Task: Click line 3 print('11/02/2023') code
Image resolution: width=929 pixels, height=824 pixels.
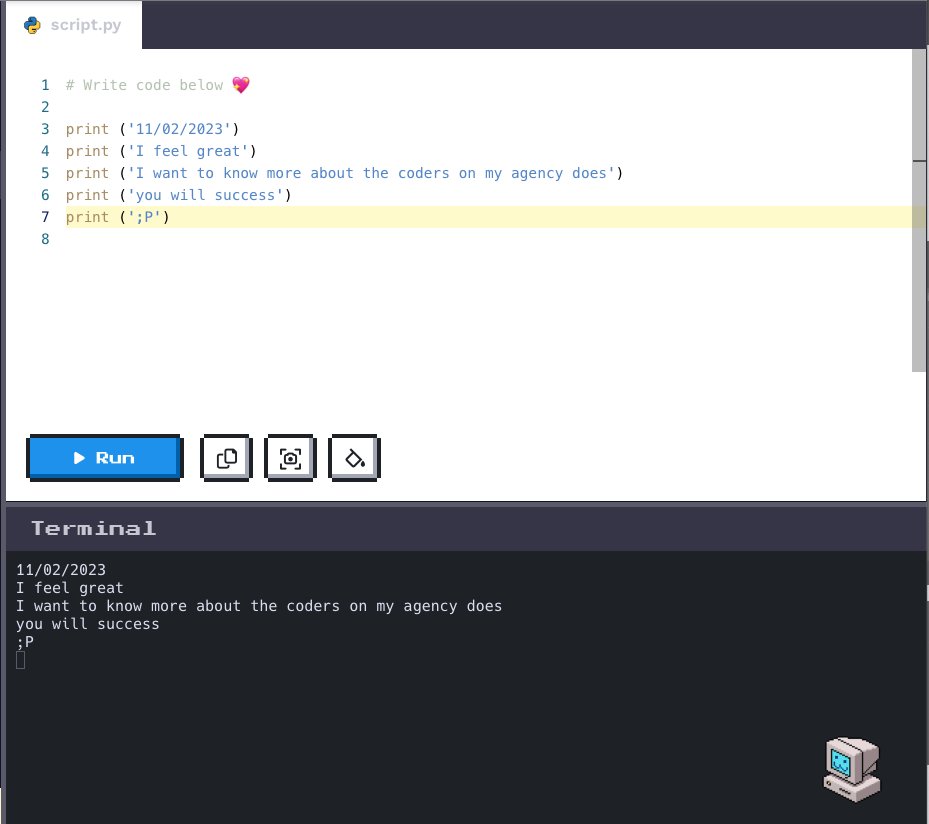Action: 152,129
